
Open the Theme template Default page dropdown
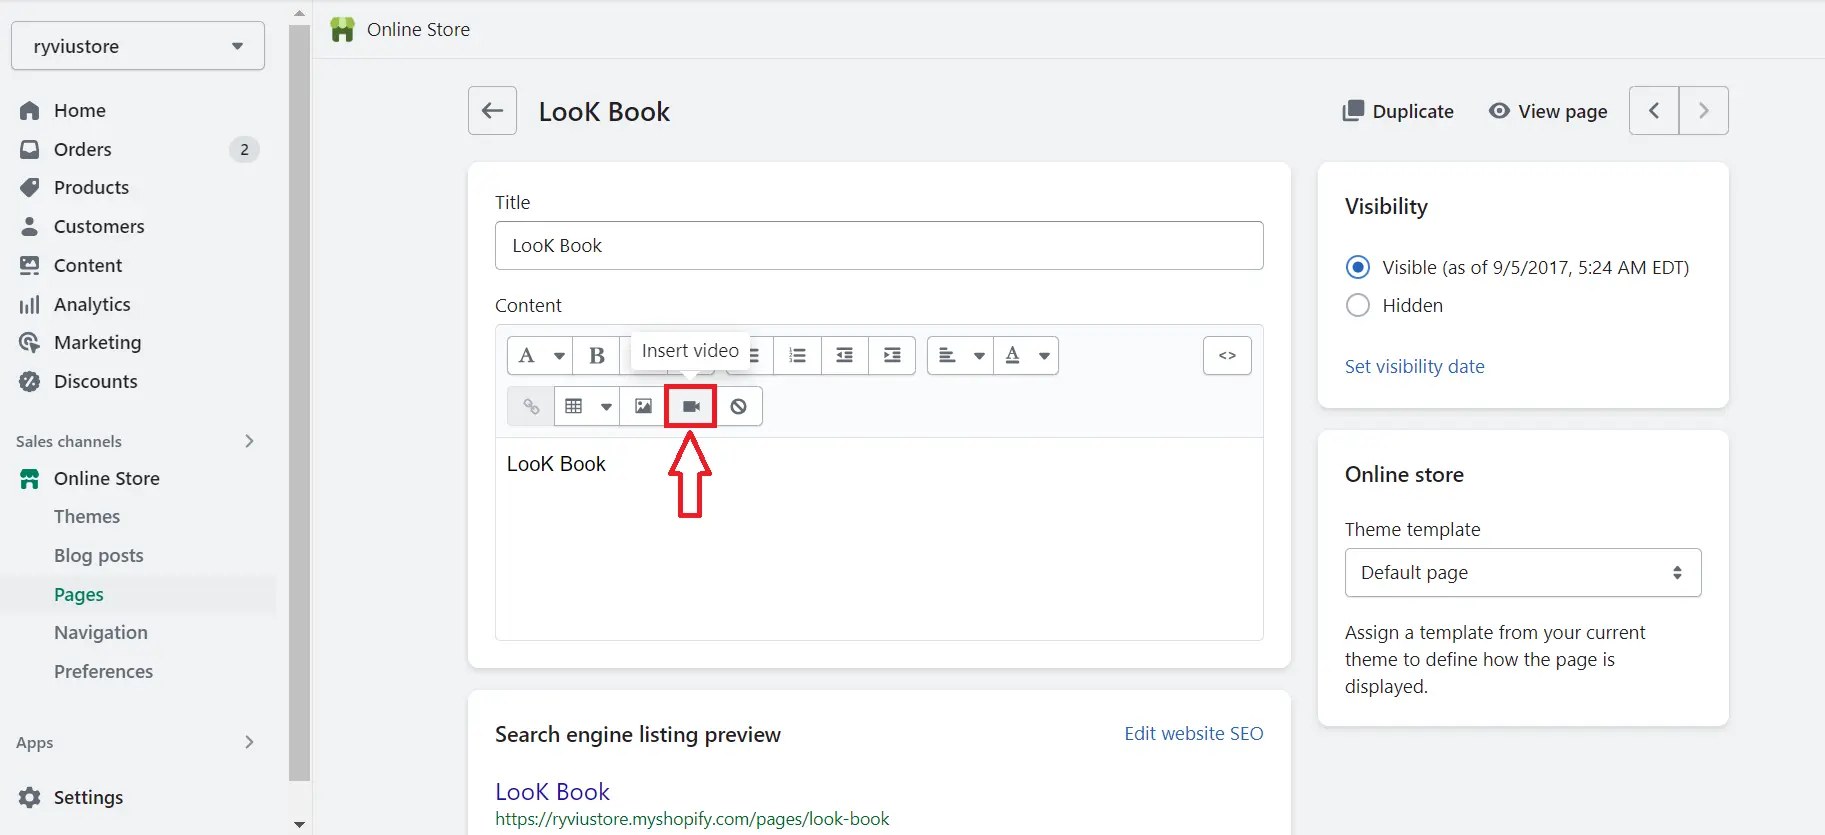point(1522,573)
